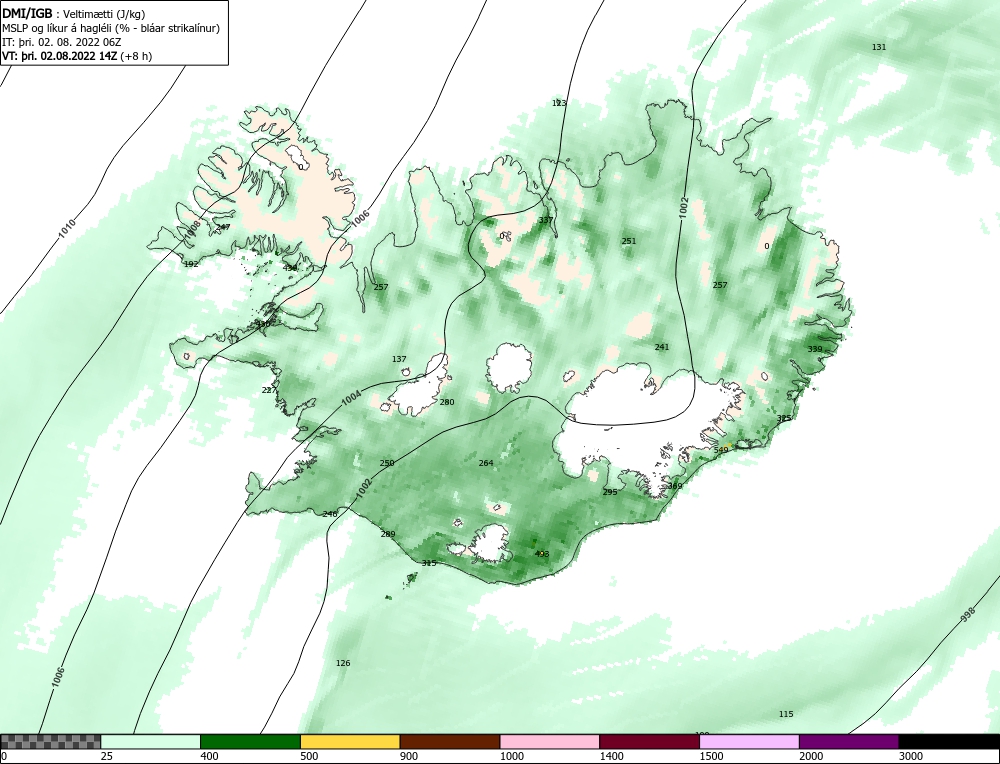
Task: Click the checkered 0–25 legend swatch
Action: [50, 741]
